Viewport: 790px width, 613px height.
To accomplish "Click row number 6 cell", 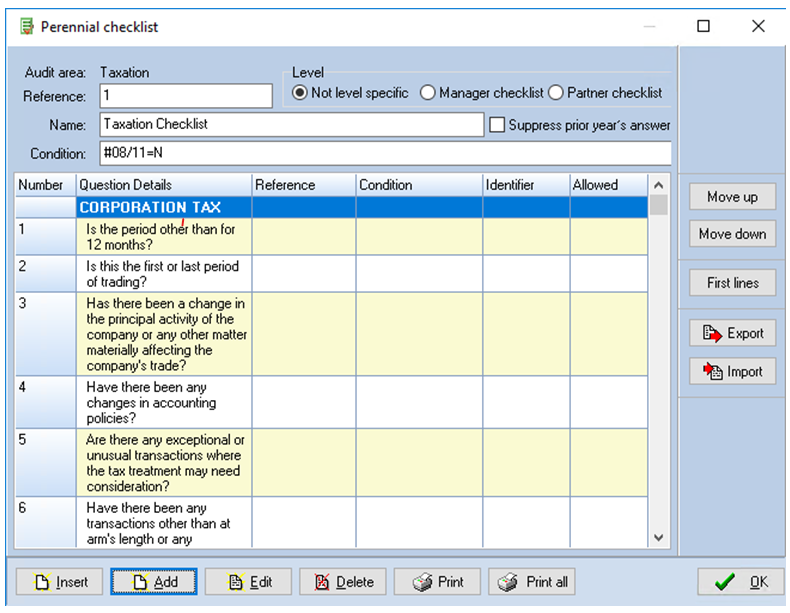I will pyautogui.click(x=46, y=522).
